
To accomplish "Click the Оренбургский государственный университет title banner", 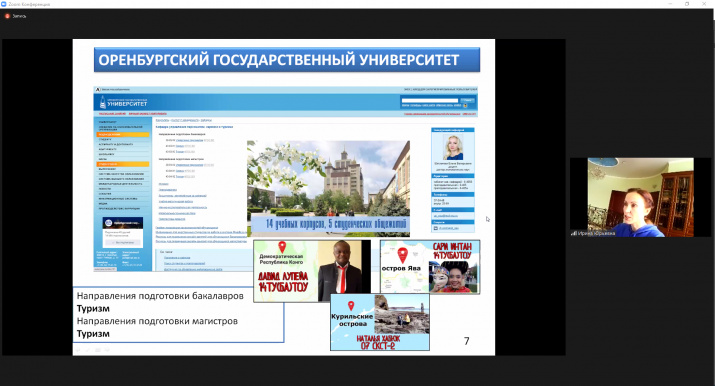I will click(x=287, y=60).
